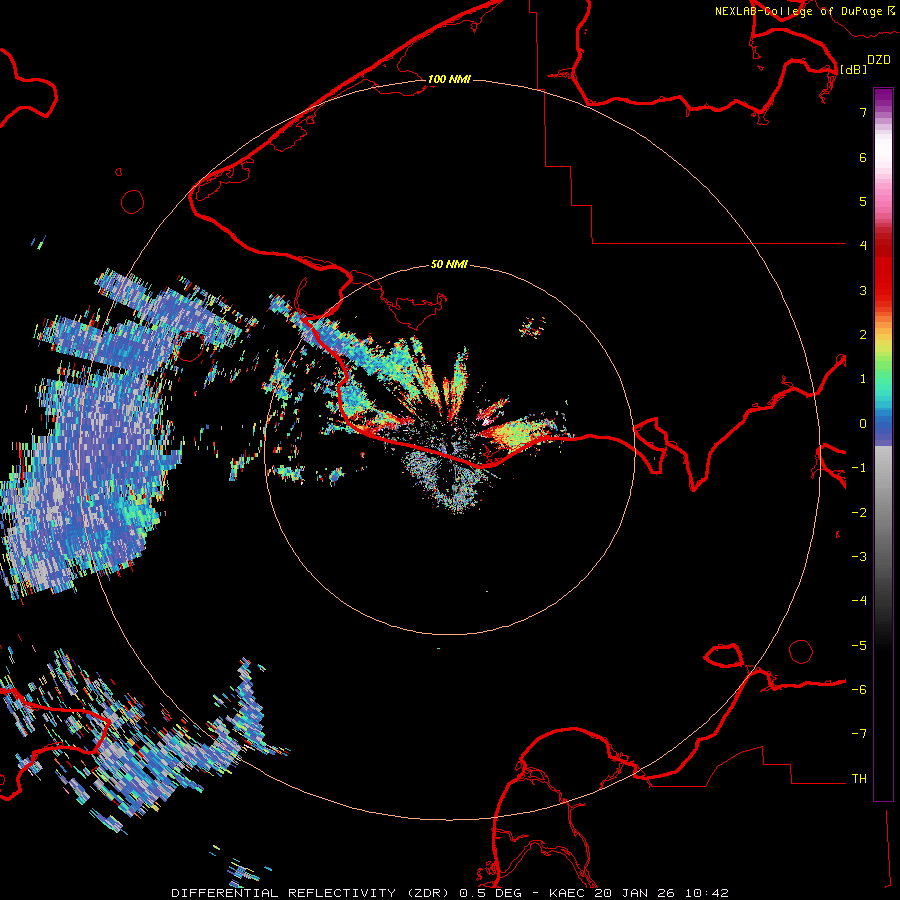The width and height of the screenshot is (900, 900).
Task: Click the -1 value on the color scale
Action: tap(859, 468)
